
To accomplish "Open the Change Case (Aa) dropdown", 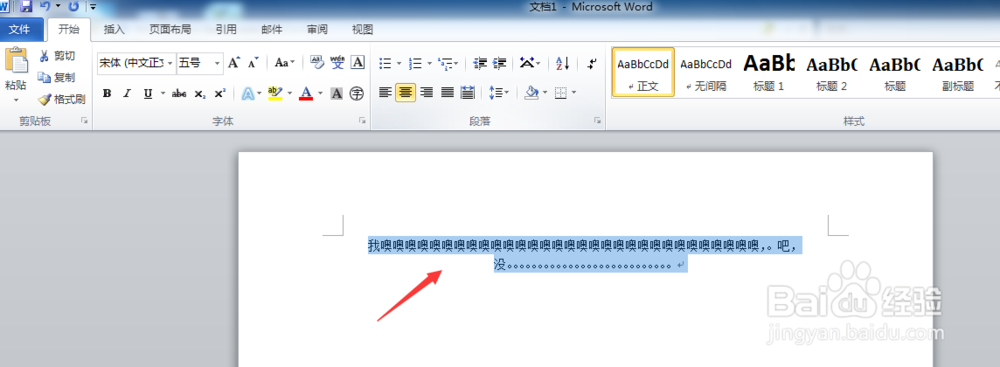I will coord(285,63).
